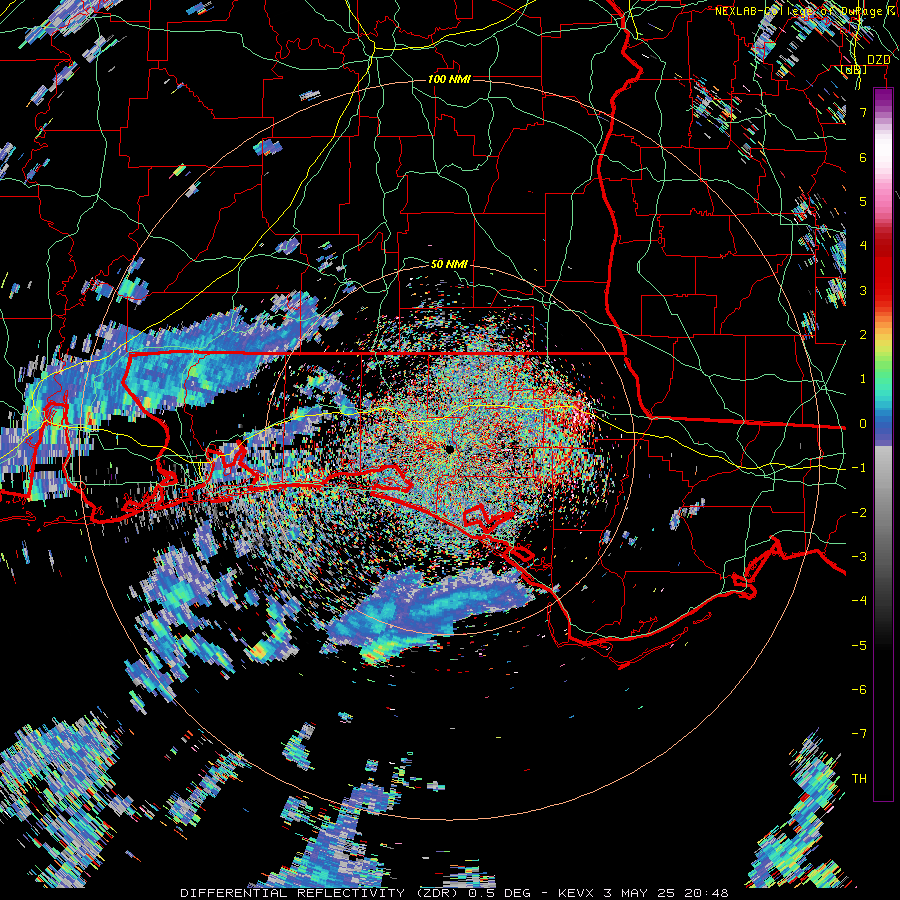This screenshot has height=900, width=900.
Task: Click the "-3" value on the scale
Action: pyautogui.click(x=859, y=557)
